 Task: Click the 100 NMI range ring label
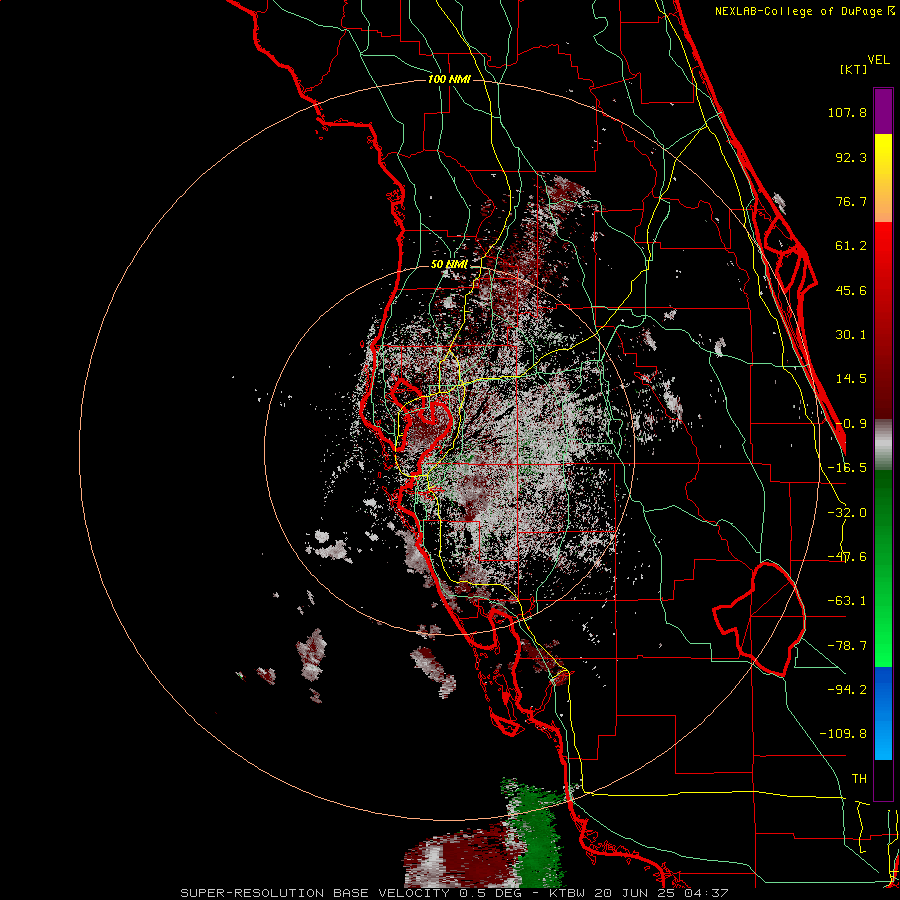[x=449, y=79]
